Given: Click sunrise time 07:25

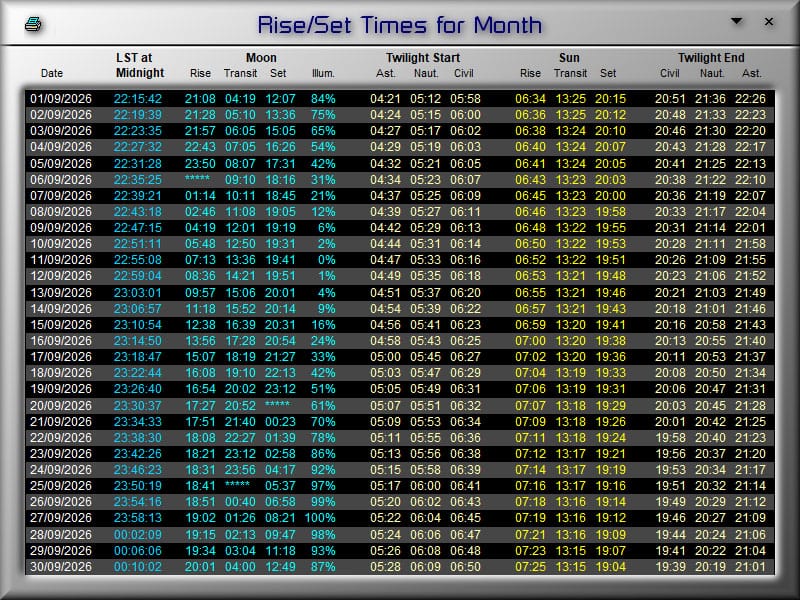Looking at the screenshot, I should [531, 567].
